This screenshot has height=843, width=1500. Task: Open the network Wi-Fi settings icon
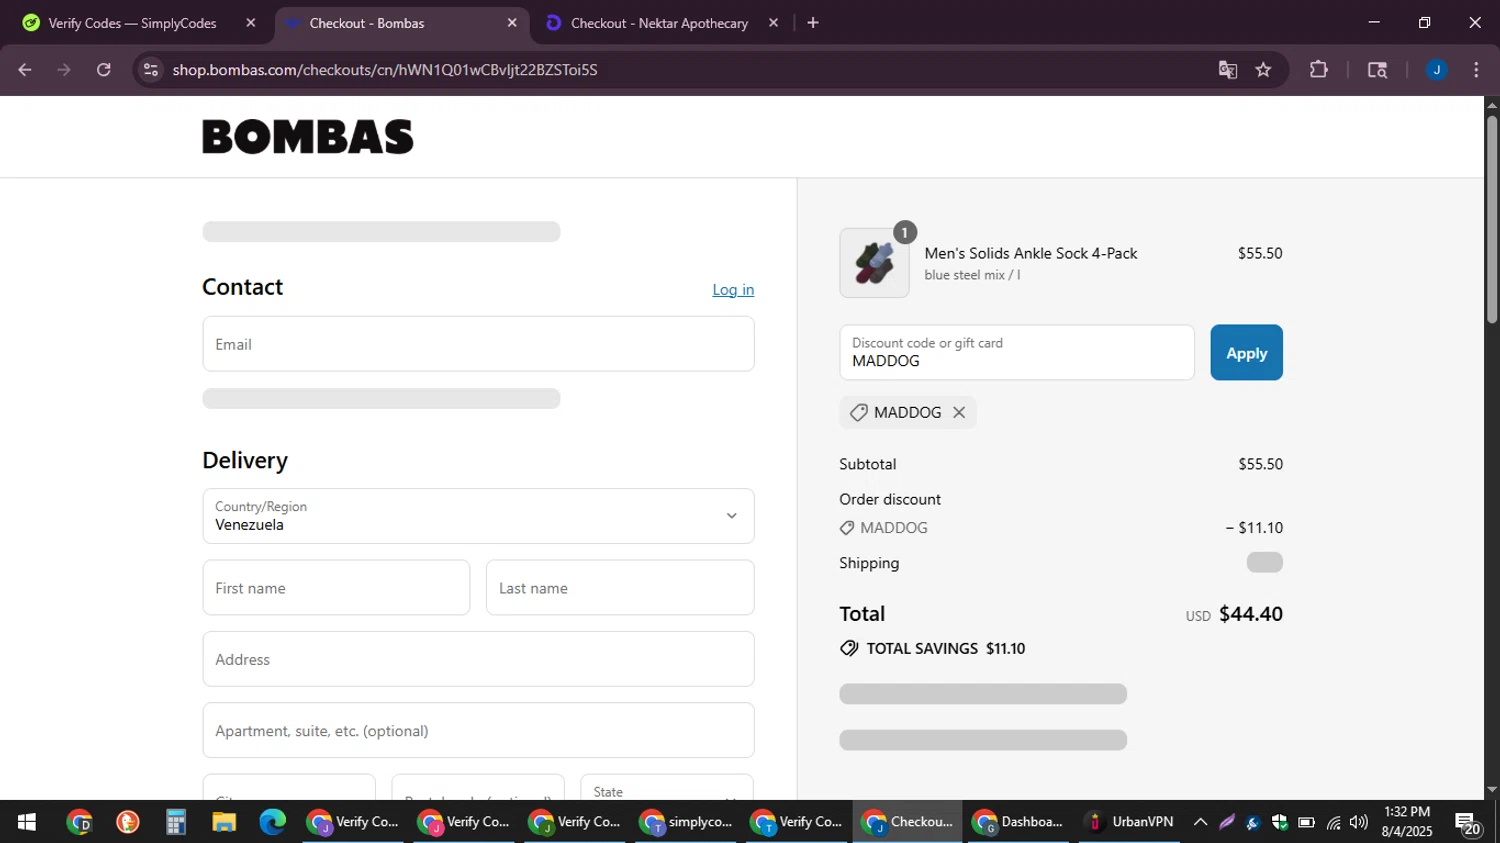1333,822
